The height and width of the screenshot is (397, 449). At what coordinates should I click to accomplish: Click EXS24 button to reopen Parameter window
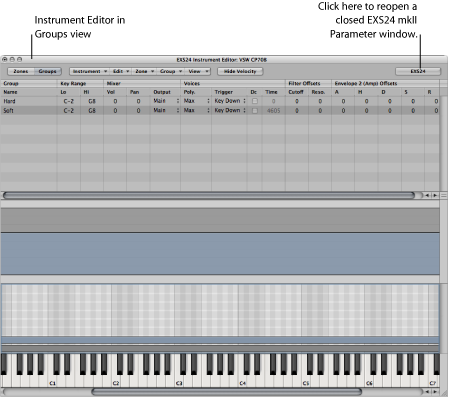point(418,71)
